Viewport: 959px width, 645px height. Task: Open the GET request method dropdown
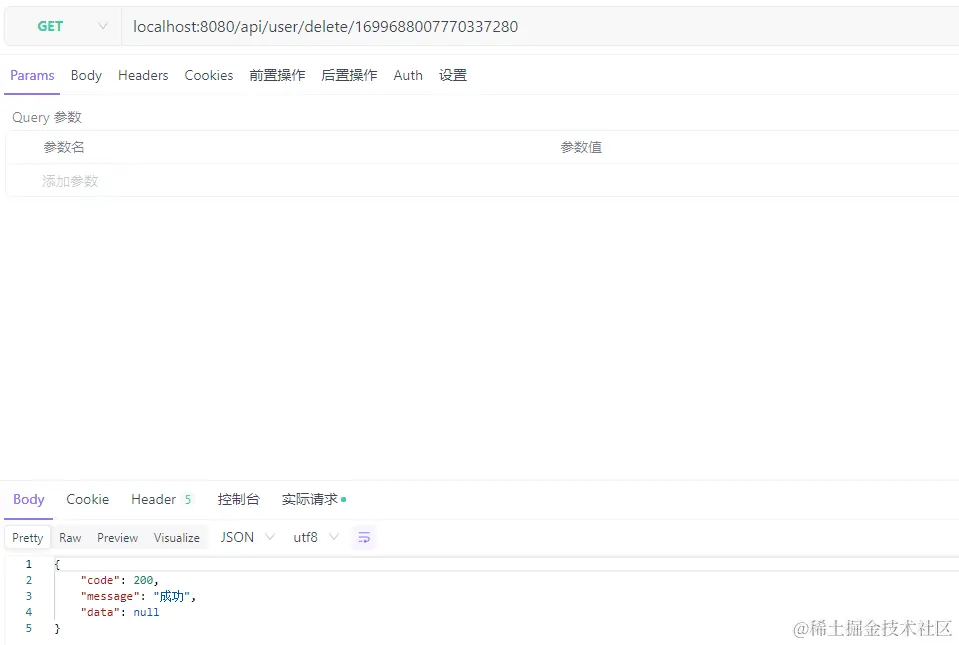click(64, 26)
